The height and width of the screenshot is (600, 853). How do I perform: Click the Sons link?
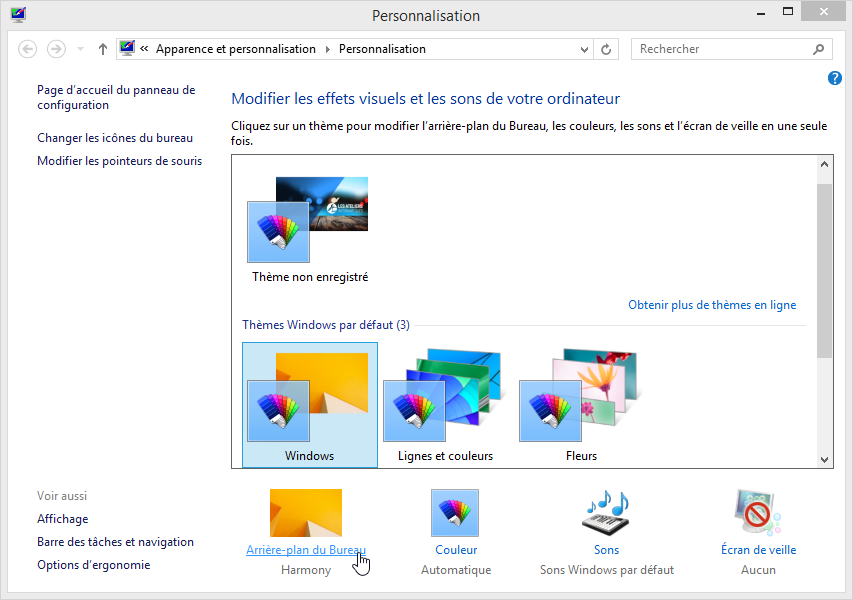607,550
